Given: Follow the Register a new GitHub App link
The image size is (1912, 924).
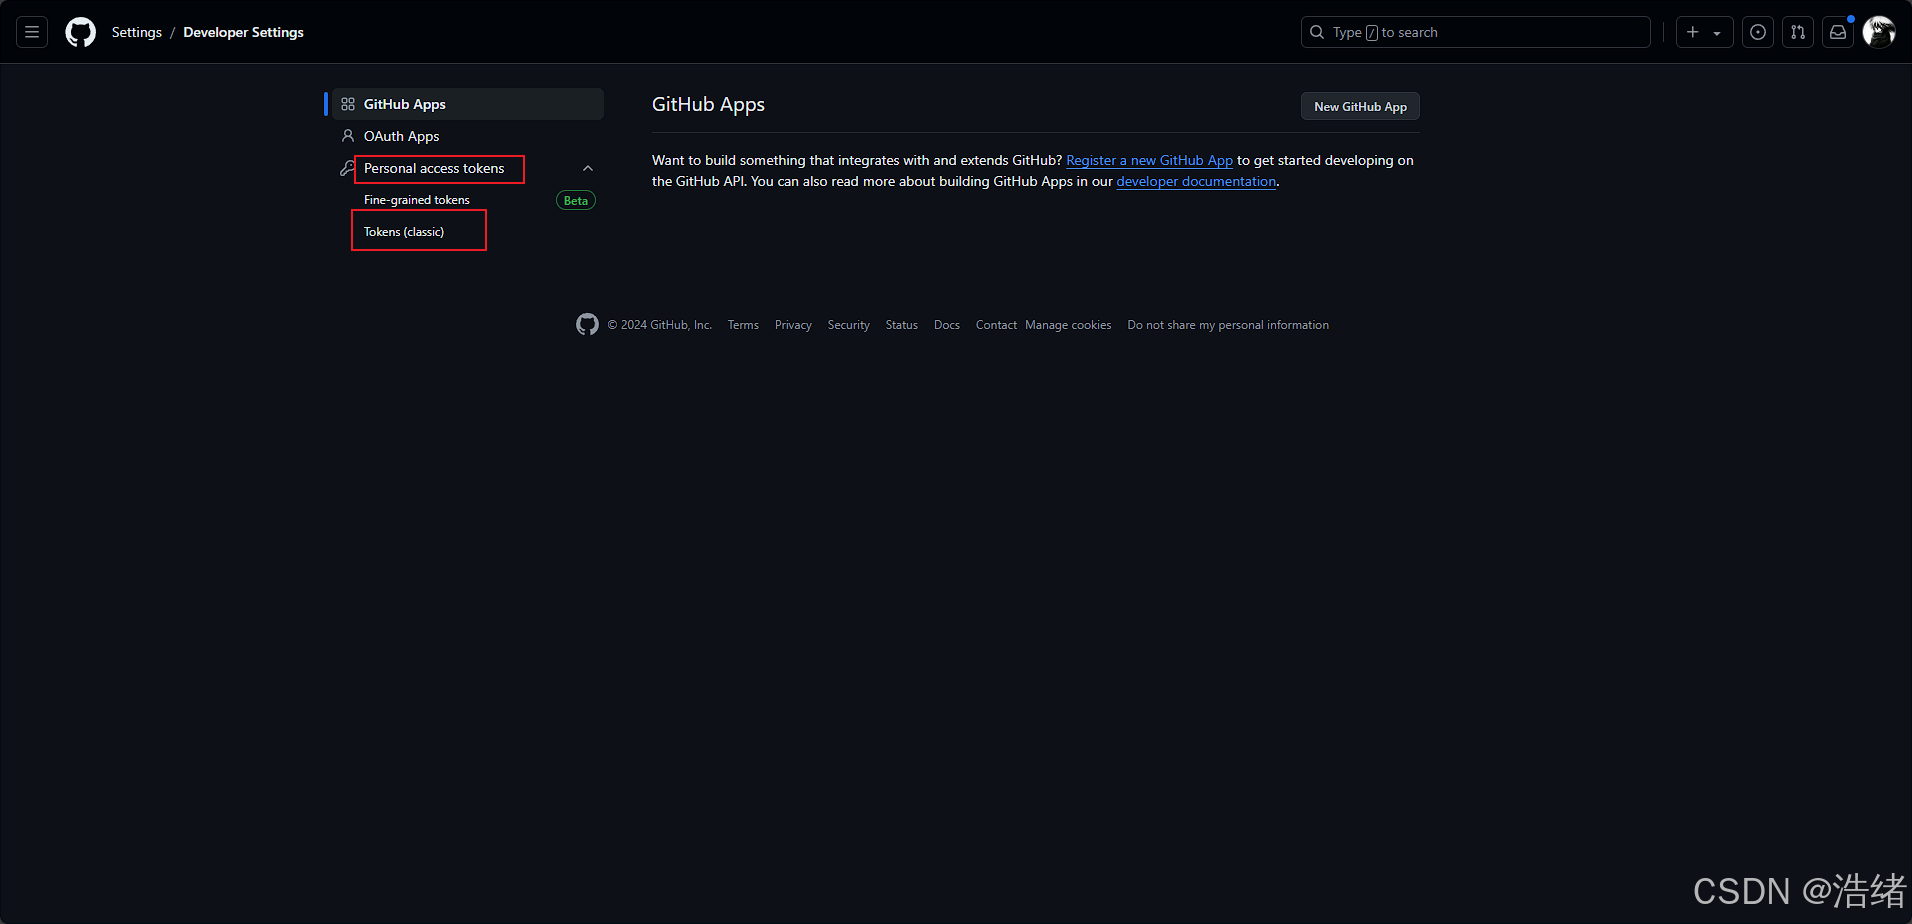Looking at the screenshot, I should 1149,160.
